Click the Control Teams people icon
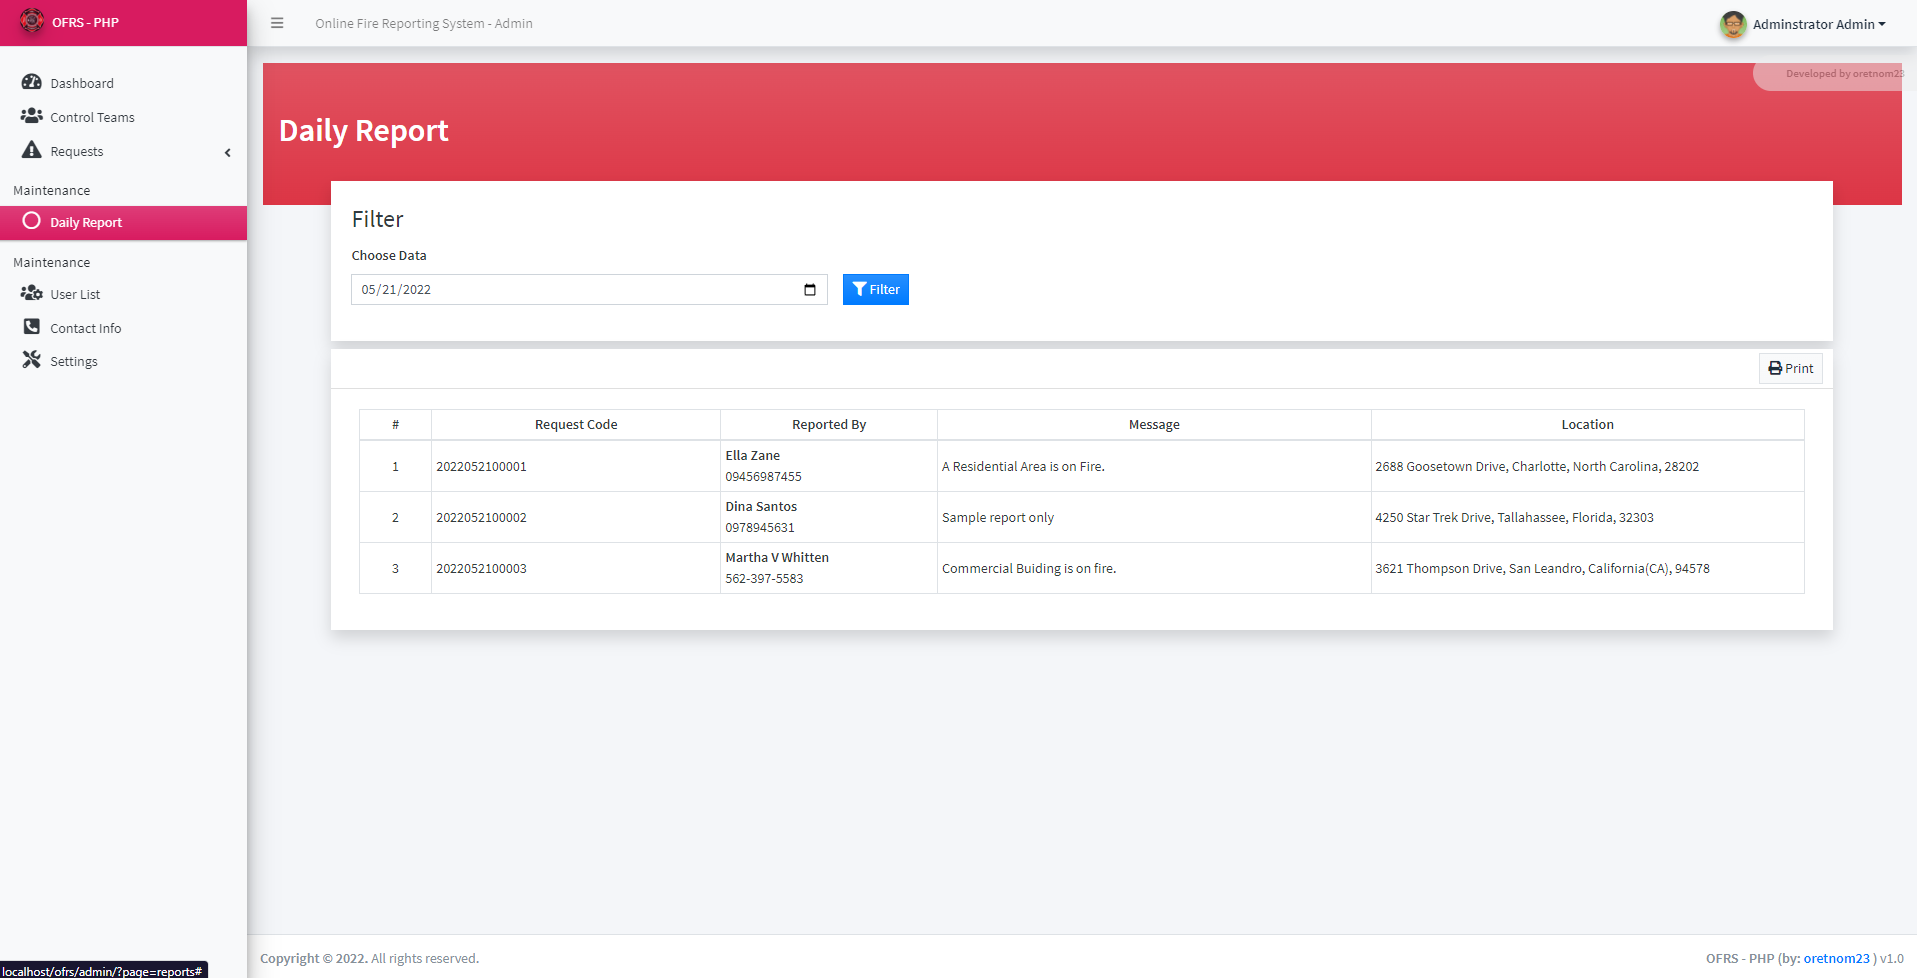This screenshot has height=978, width=1917. pyautogui.click(x=32, y=116)
